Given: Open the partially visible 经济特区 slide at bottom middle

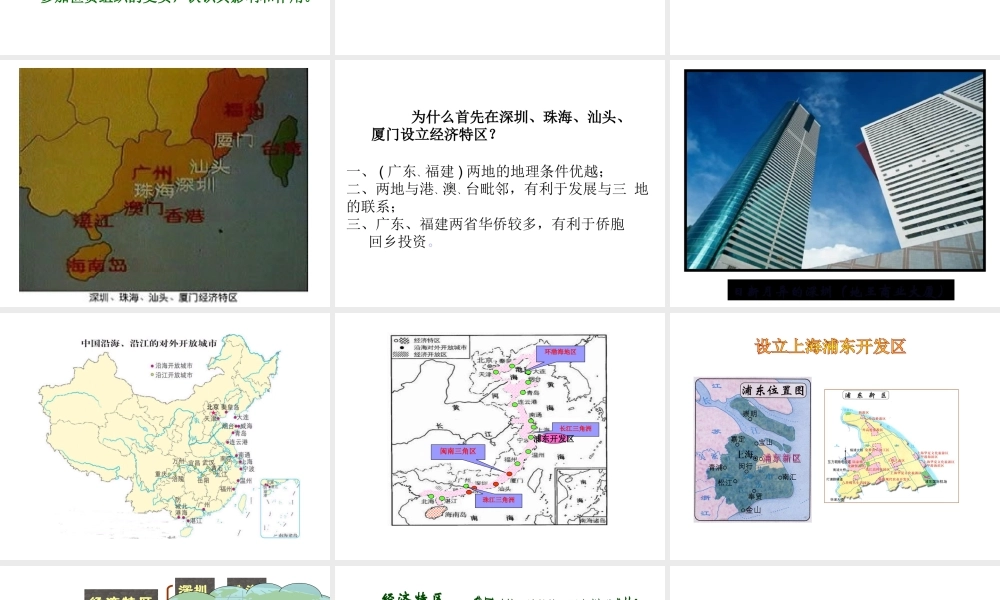Looking at the screenshot, I should pos(499,583).
